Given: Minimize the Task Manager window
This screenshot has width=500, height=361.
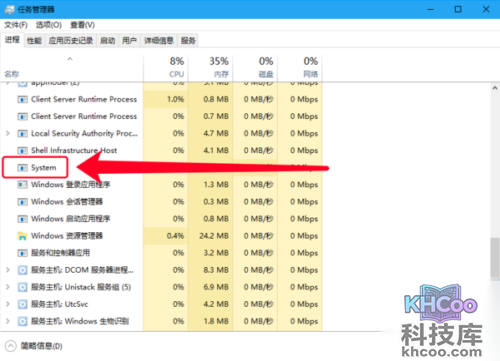Looking at the screenshot, I should click(x=431, y=9).
